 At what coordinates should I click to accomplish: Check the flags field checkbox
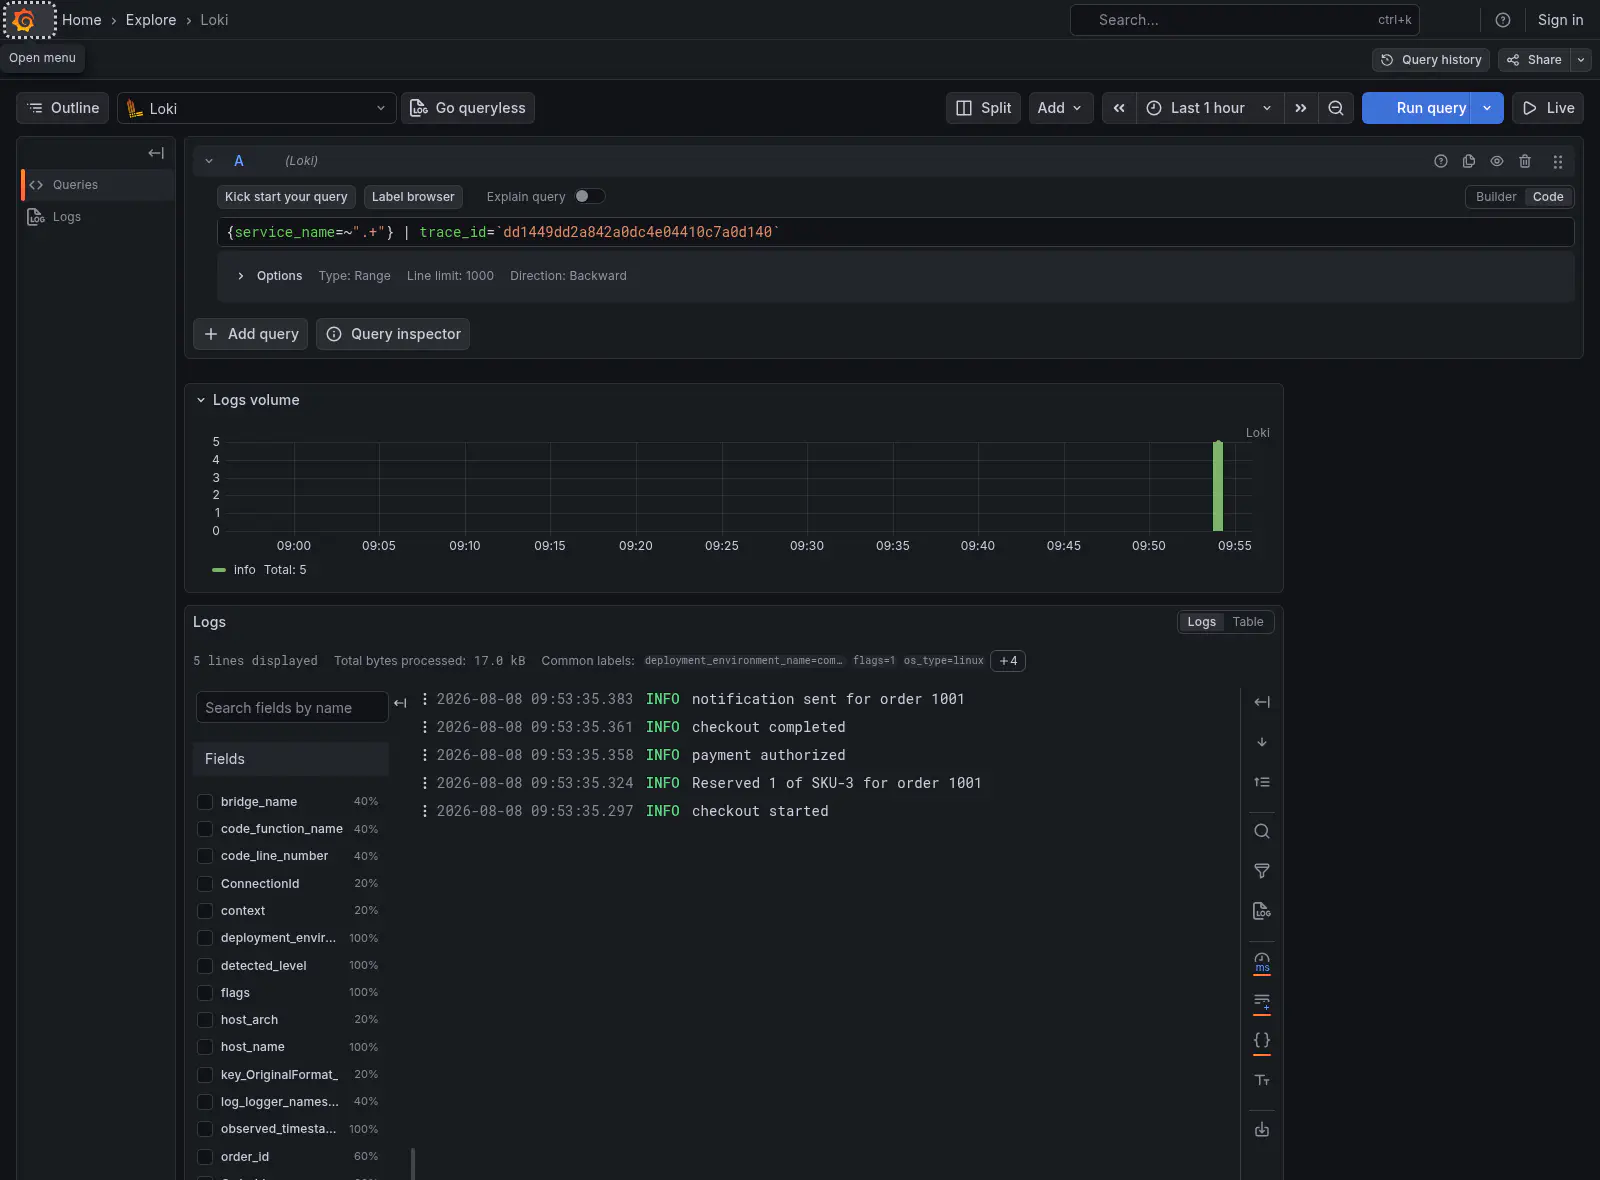(205, 993)
